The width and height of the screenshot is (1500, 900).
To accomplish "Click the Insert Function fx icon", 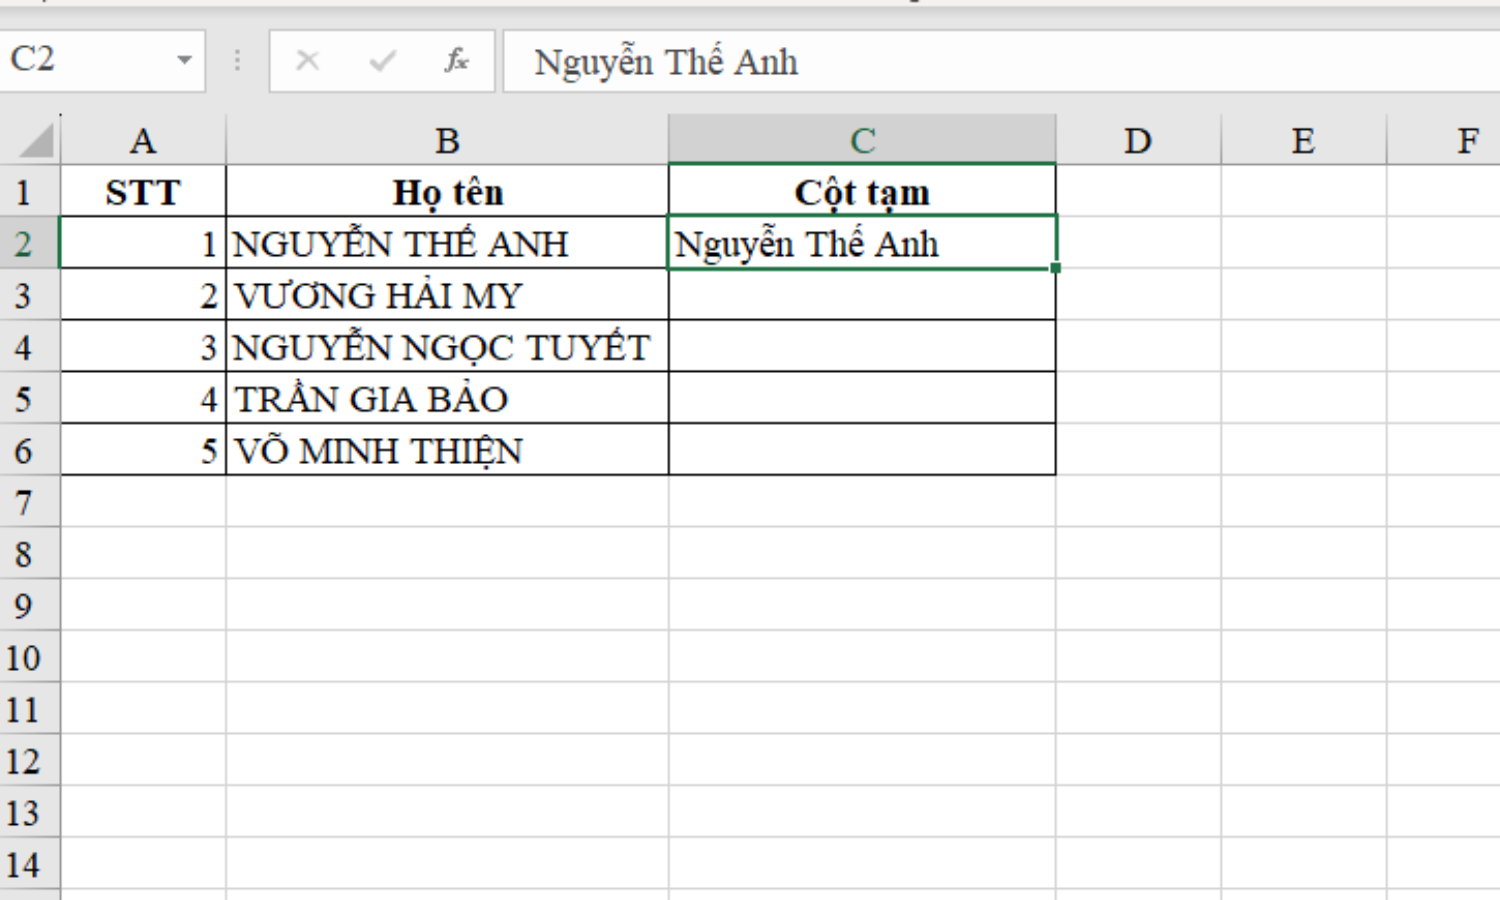I will click(457, 62).
